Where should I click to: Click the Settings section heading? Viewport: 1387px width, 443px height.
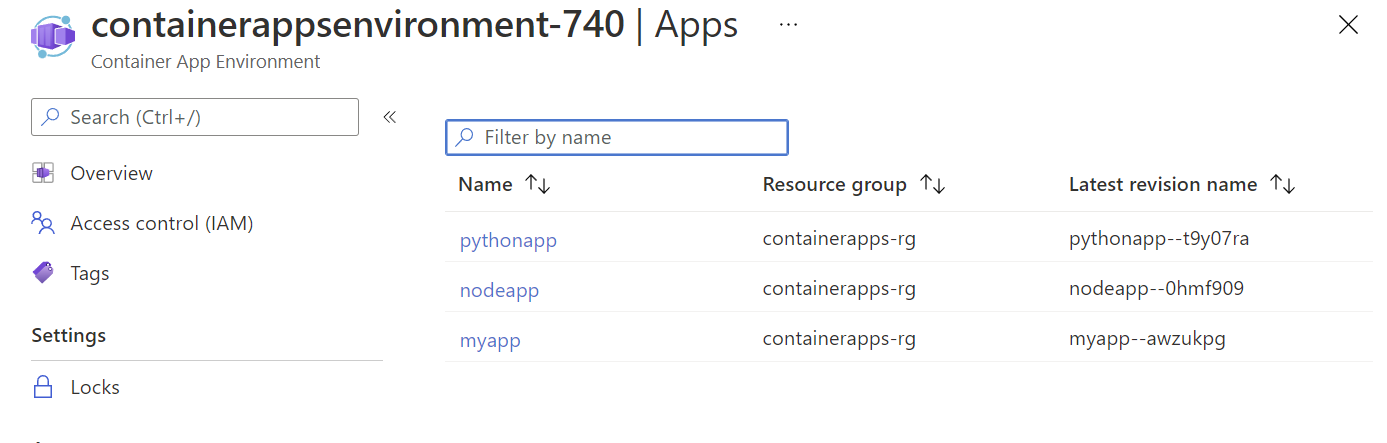[69, 335]
